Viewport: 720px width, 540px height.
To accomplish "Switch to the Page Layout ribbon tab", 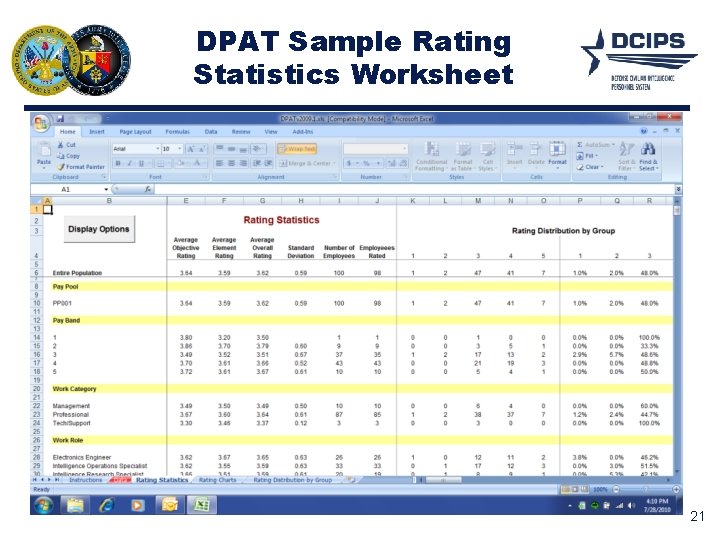I will coord(135,132).
